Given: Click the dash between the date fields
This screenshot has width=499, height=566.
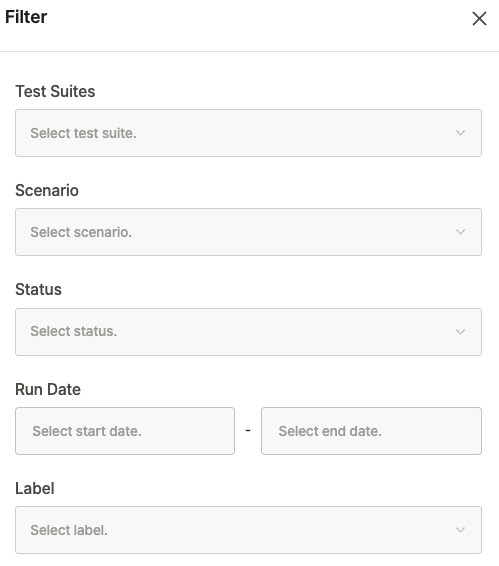Looking at the screenshot, I should pos(248,431).
